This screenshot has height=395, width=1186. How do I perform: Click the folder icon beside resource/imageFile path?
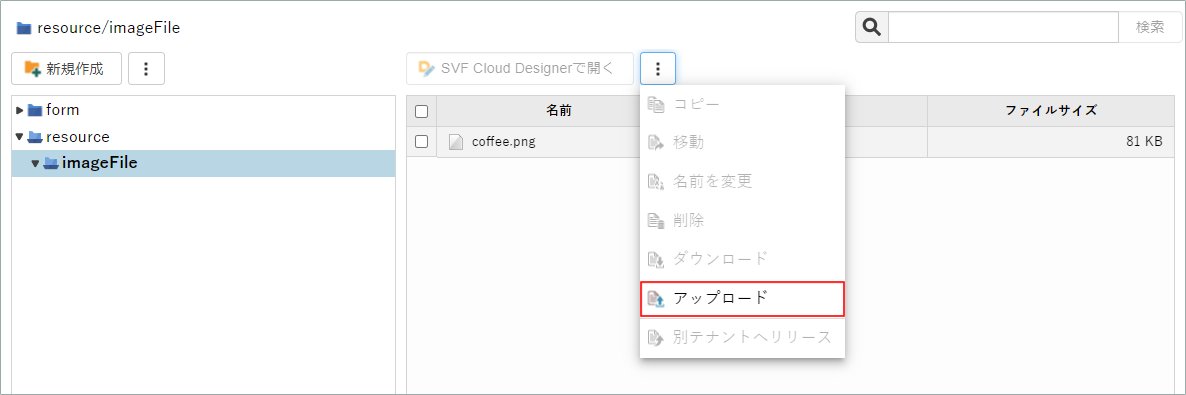[23, 29]
